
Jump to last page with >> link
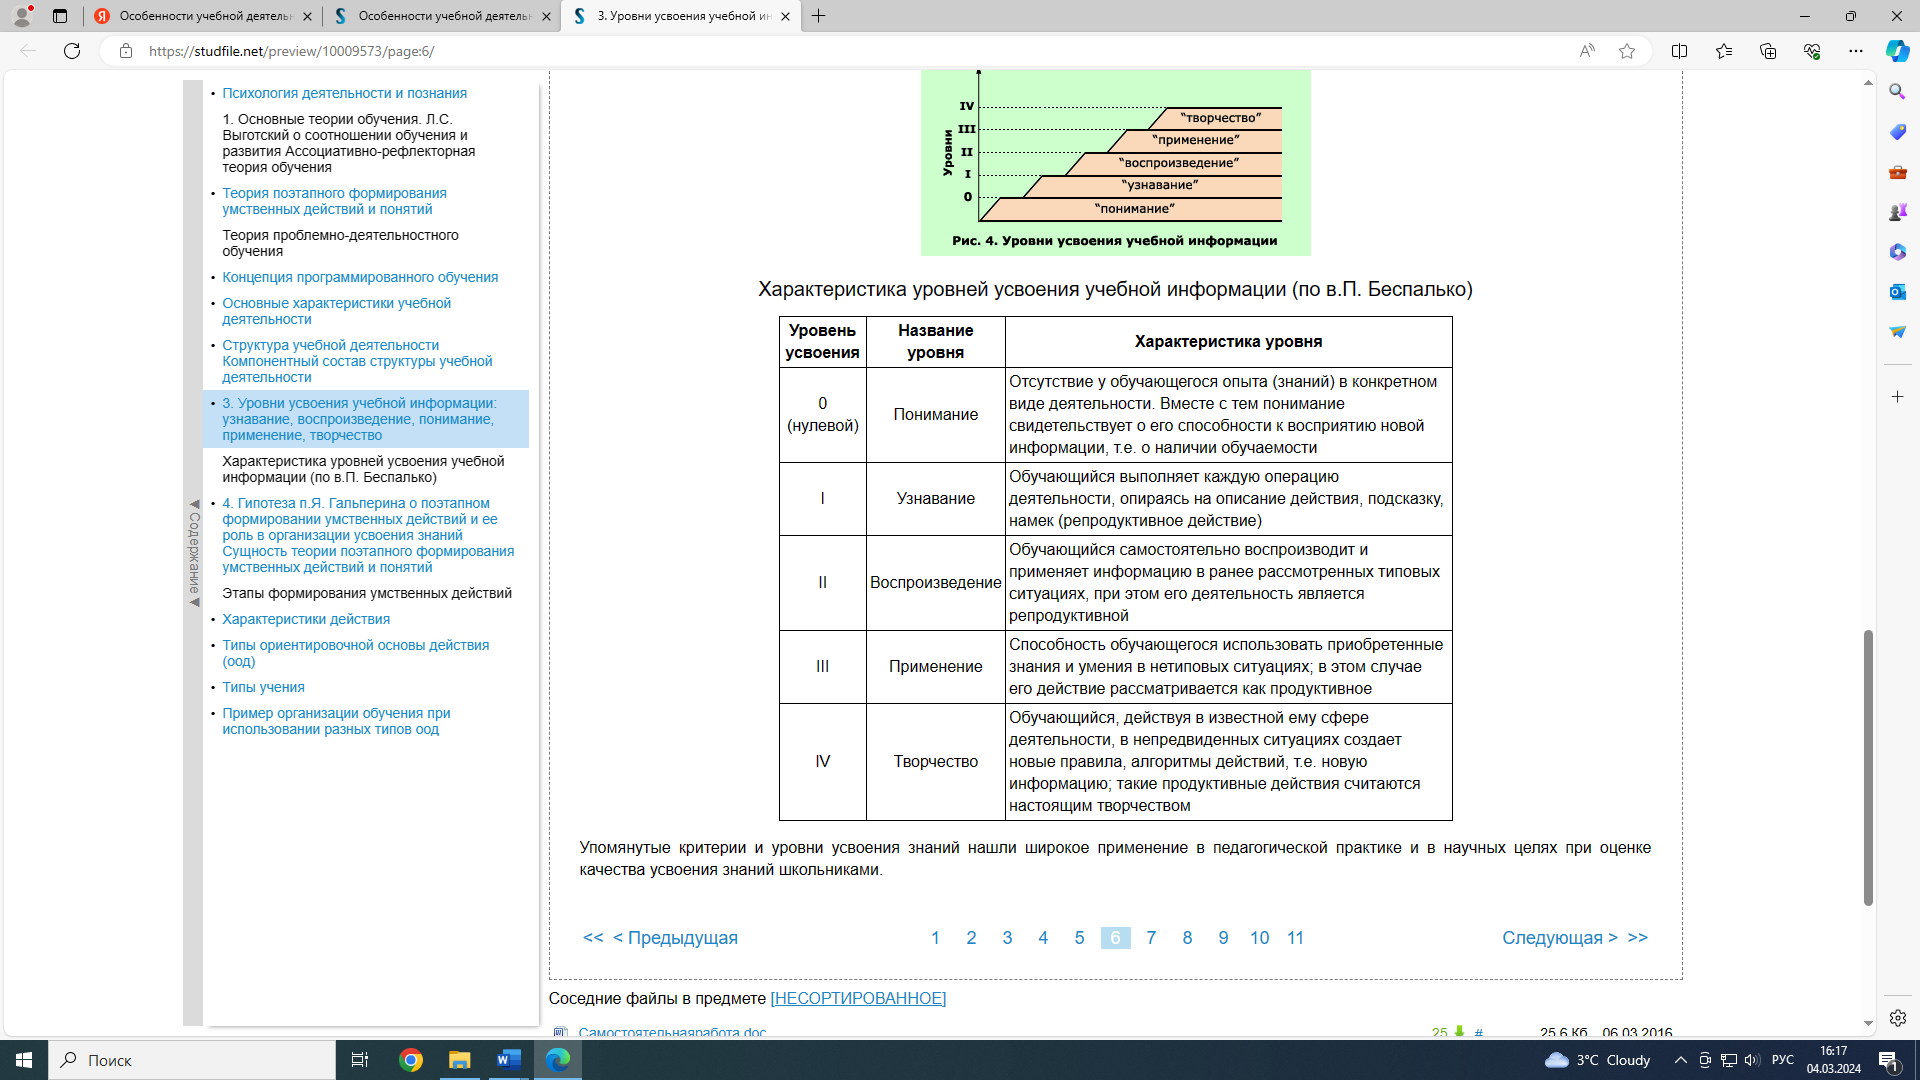click(1637, 938)
